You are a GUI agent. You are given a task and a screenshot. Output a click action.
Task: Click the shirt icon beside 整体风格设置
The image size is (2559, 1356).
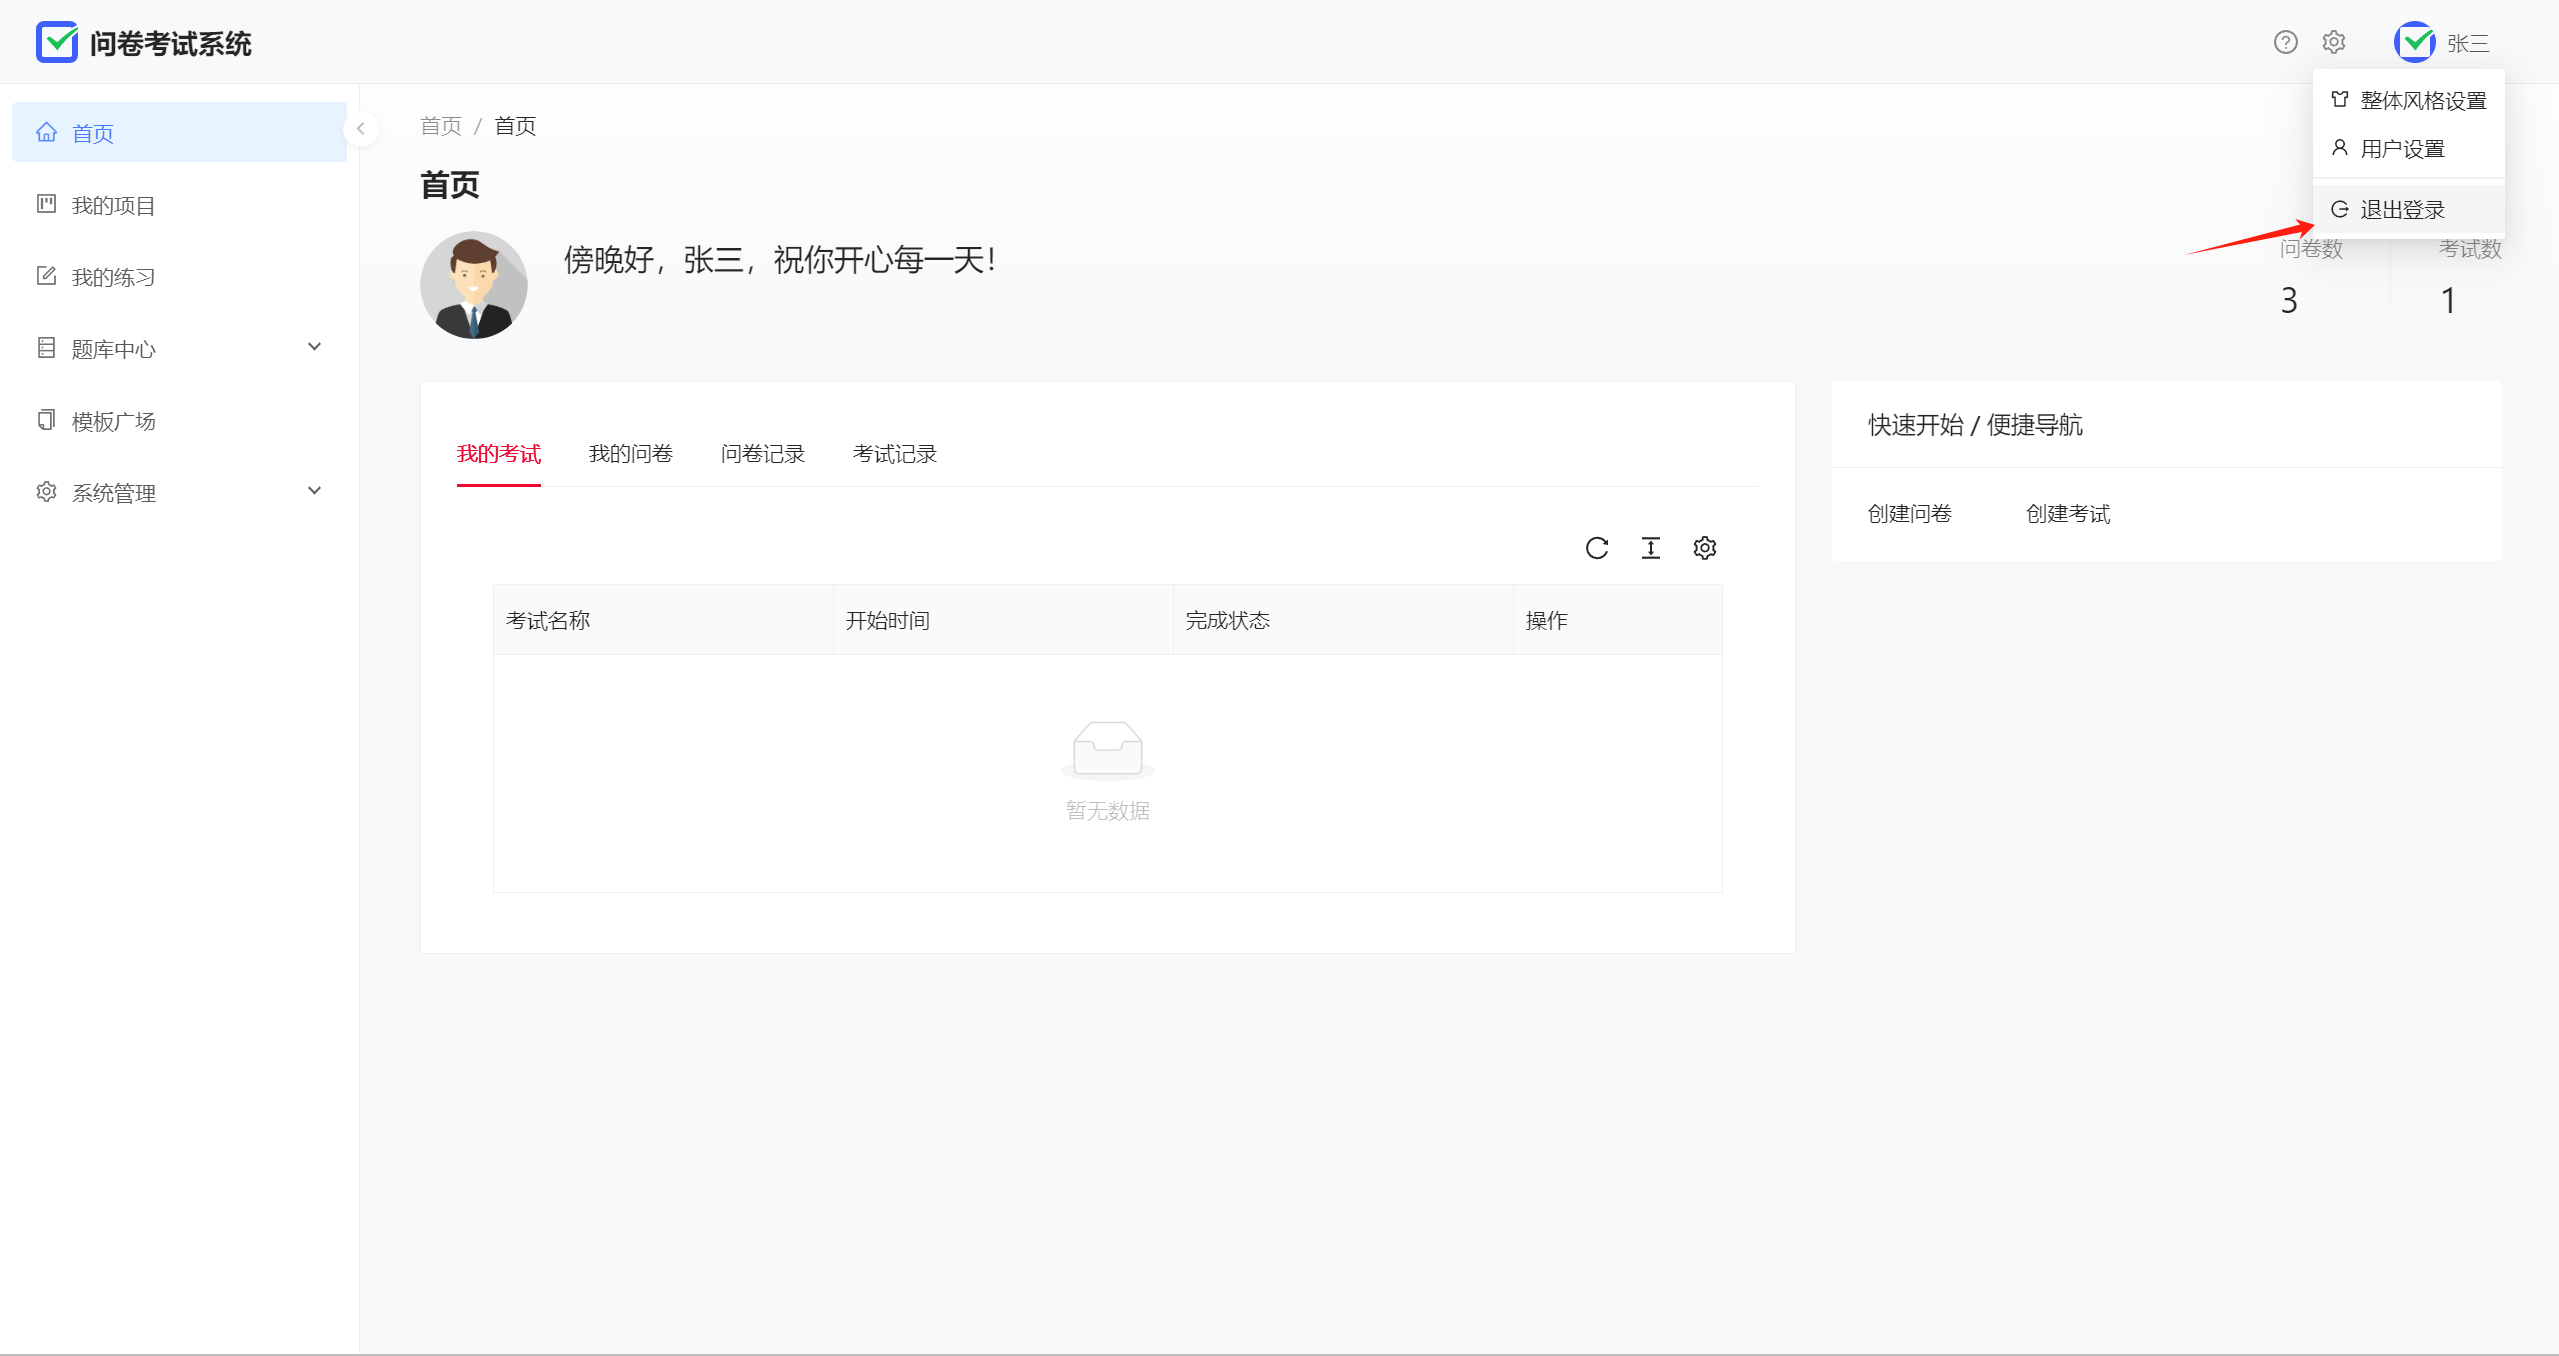click(x=2340, y=99)
